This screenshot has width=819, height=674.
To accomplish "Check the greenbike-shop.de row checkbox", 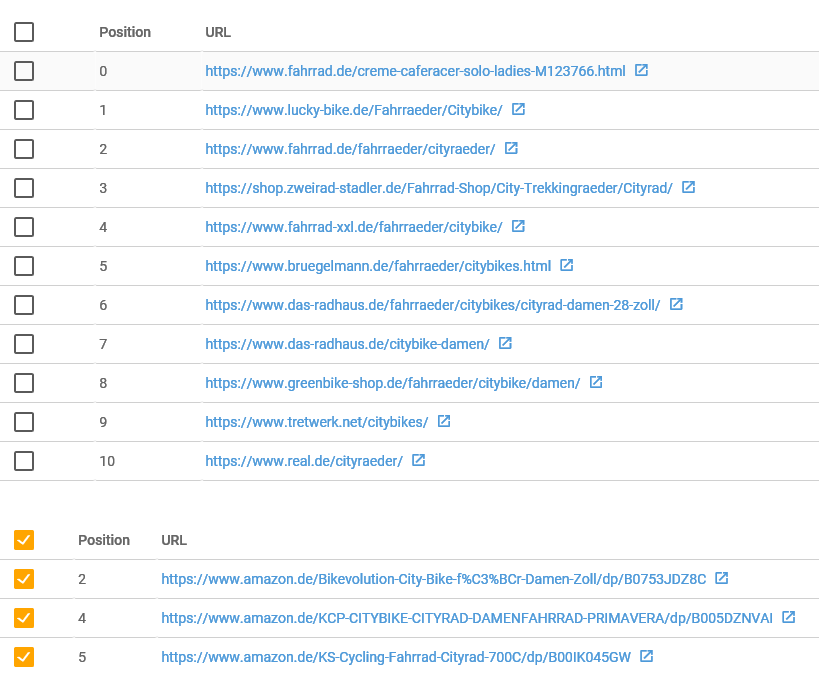I will click(24, 383).
